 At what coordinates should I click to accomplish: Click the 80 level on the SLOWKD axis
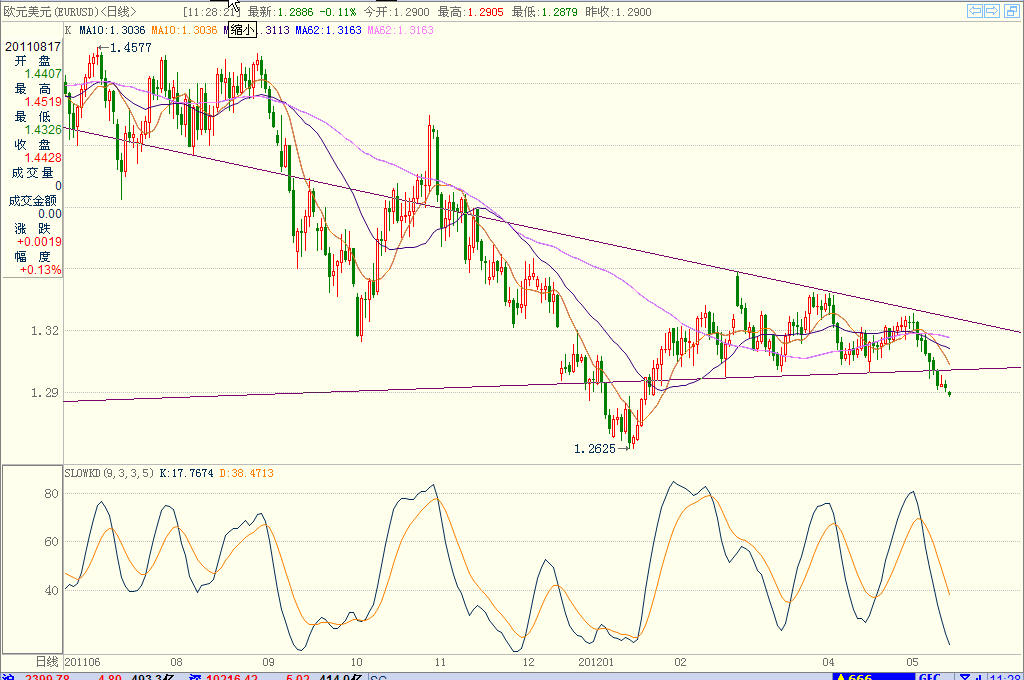[x=51, y=494]
